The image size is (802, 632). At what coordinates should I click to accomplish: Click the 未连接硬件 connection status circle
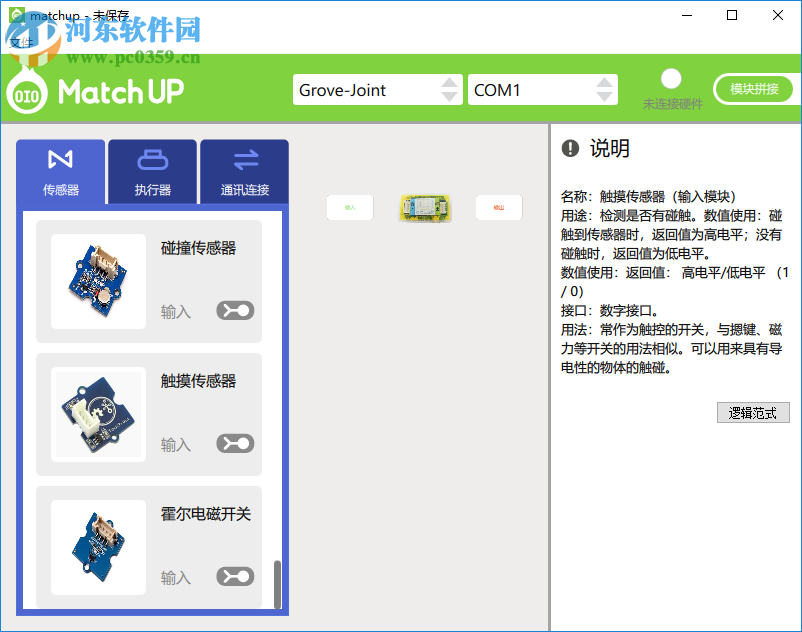(x=671, y=77)
